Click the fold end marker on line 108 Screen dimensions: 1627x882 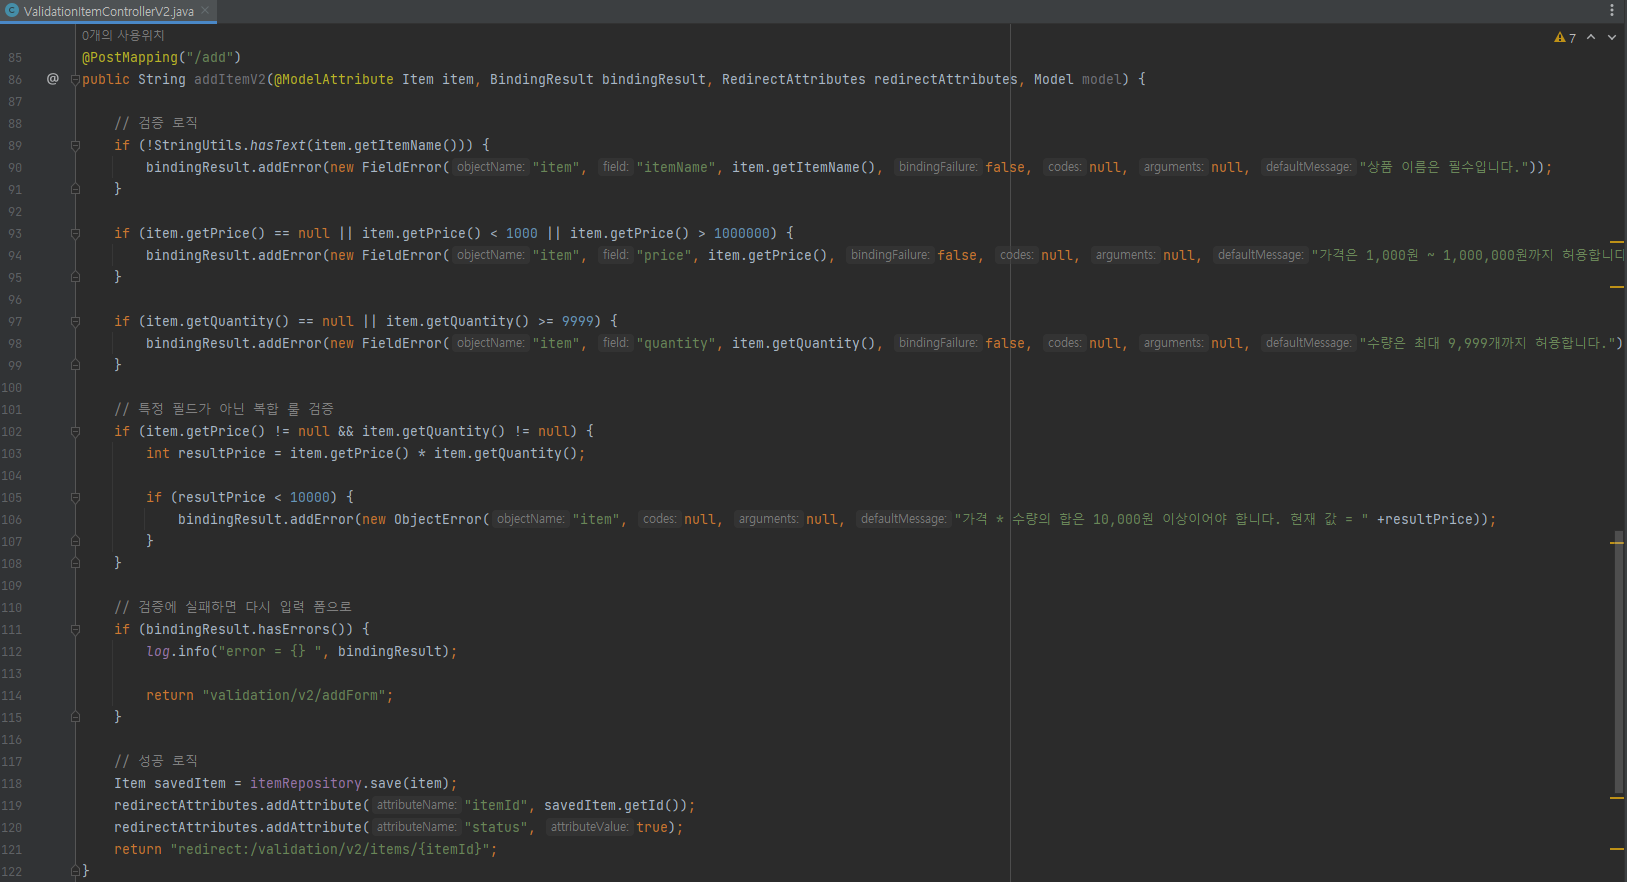(x=75, y=563)
